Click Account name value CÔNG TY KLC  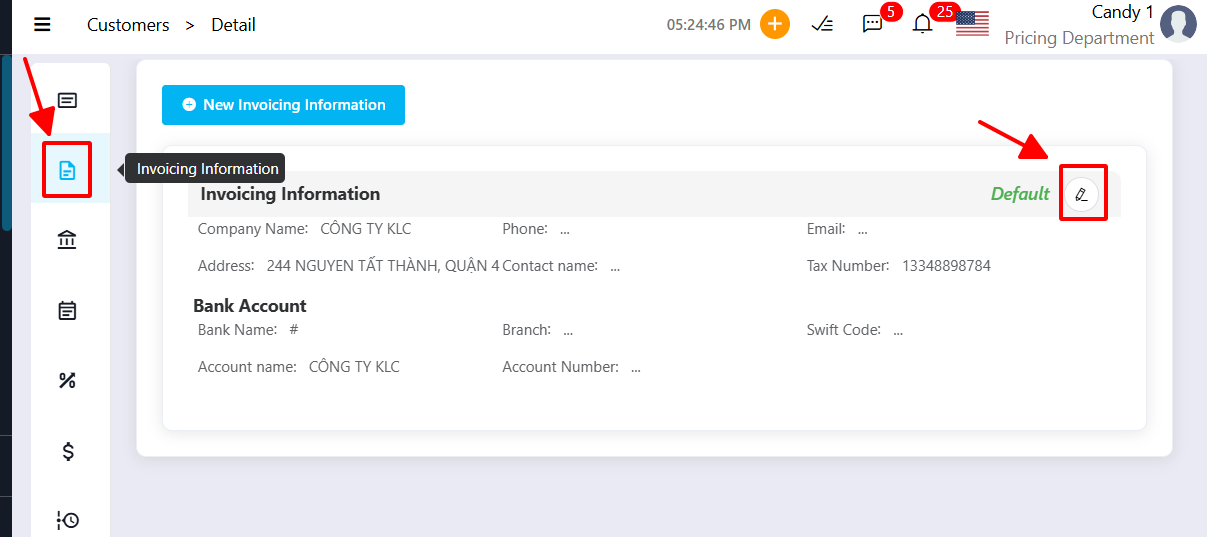pyautogui.click(x=354, y=367)
